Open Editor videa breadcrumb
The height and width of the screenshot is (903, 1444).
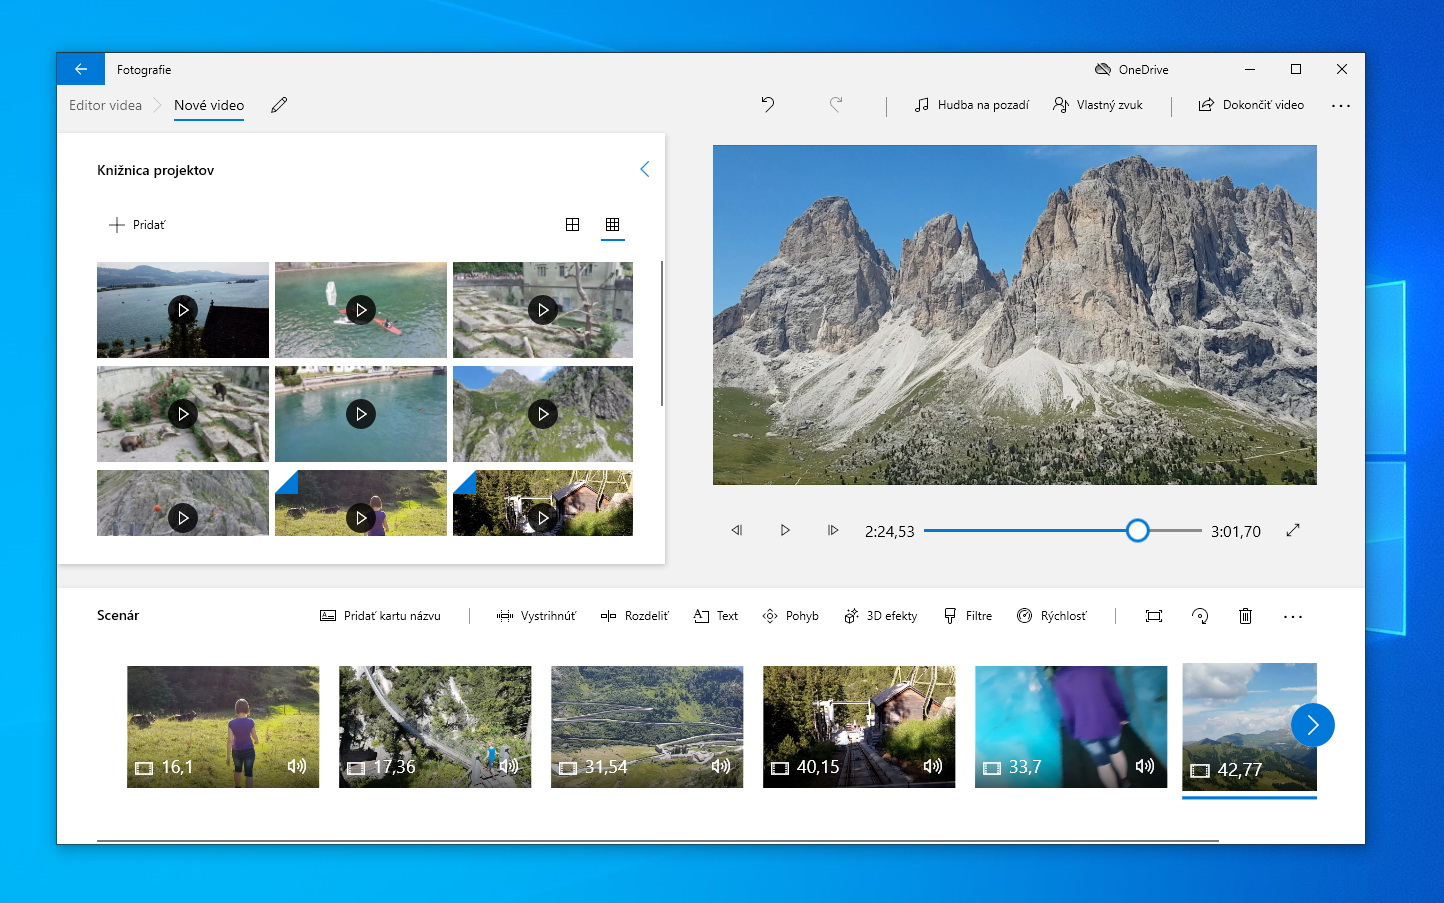105,105
